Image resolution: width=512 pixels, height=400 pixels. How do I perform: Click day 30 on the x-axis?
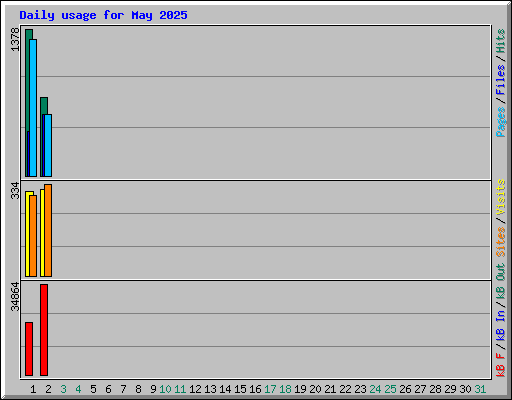[465, 389]
